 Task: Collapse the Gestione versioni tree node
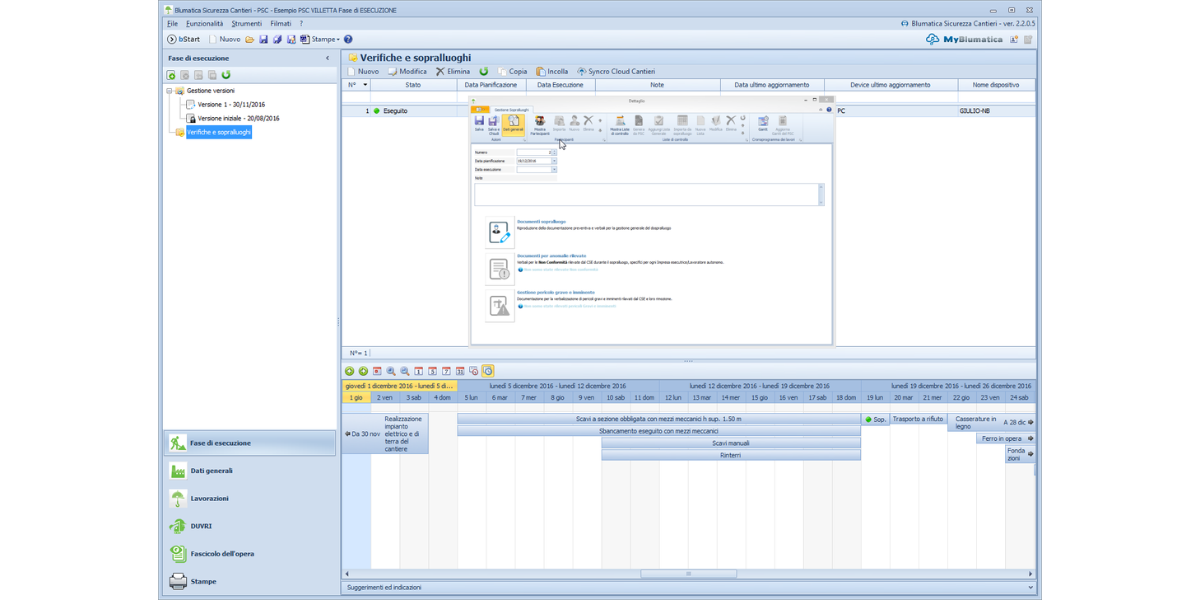[170, 90]
